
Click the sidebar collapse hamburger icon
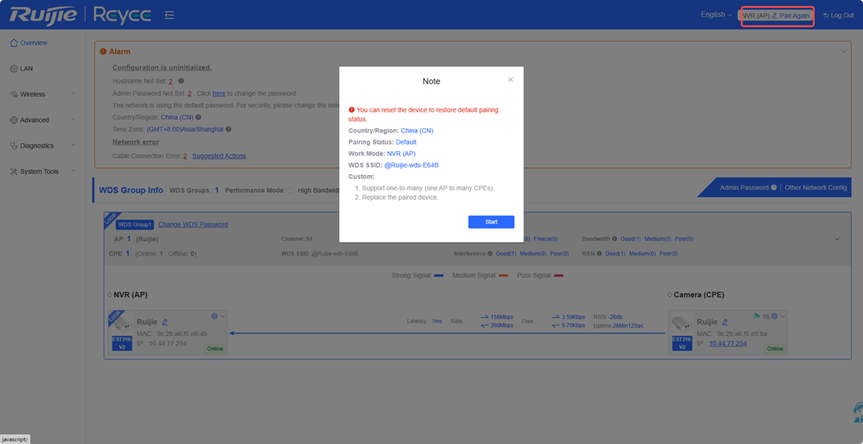click(169, 15)
